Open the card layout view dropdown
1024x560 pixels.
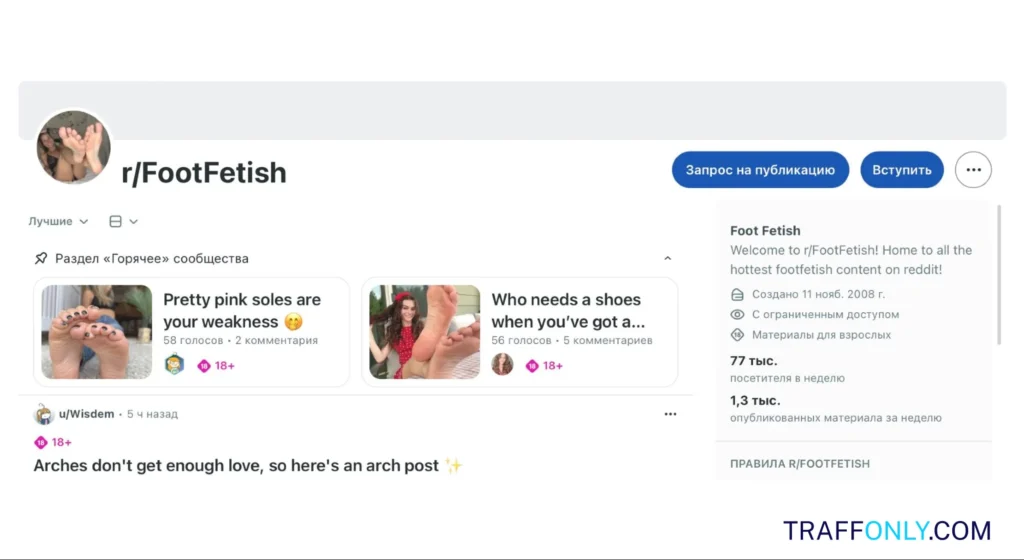(x=123, y=221)
